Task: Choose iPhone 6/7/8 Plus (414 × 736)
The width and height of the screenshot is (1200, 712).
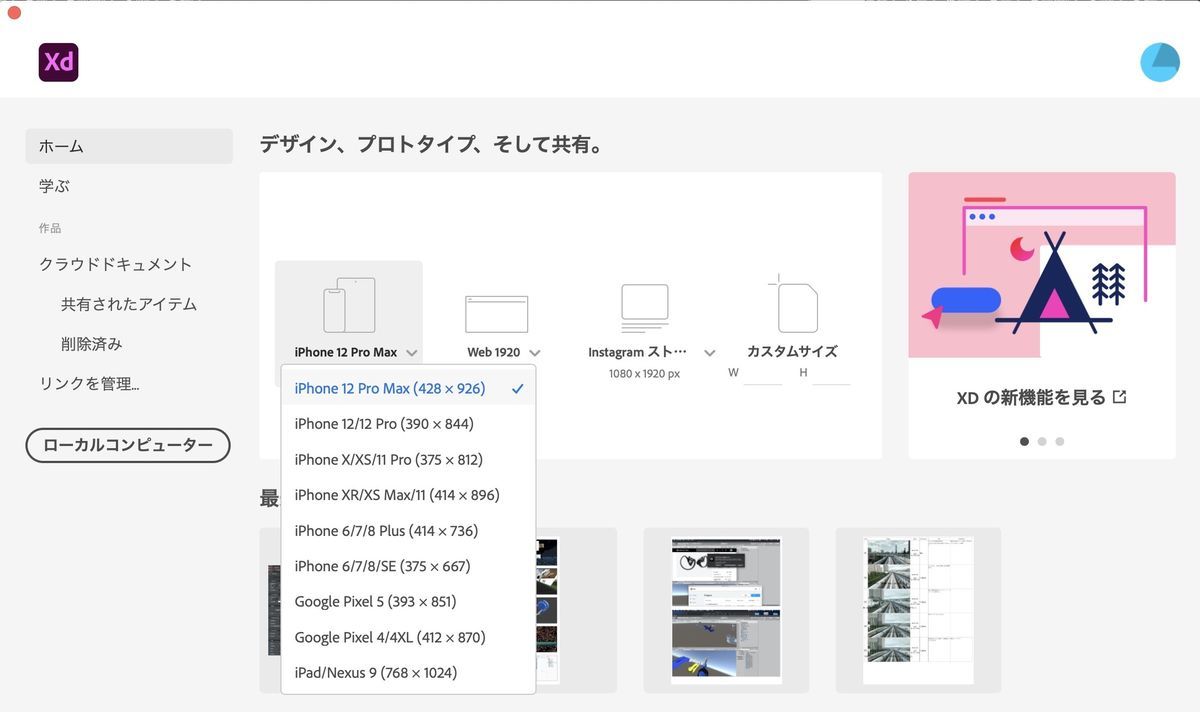Action: (x=408, y=531)
